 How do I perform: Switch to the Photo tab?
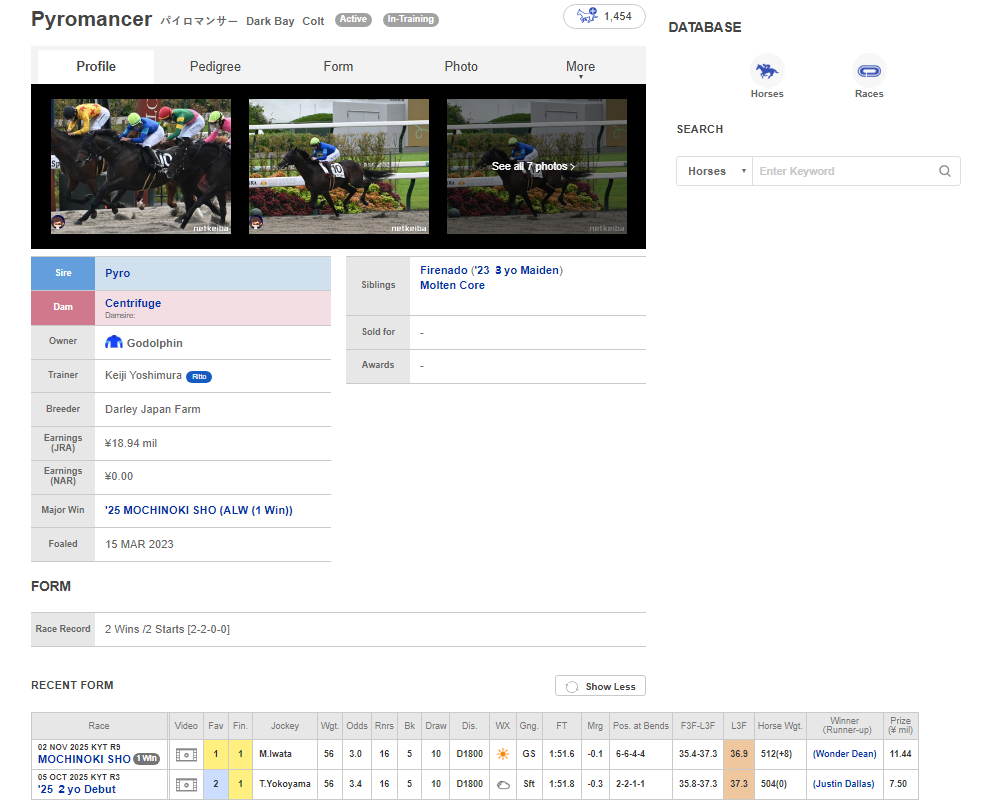(x=461, y=66)
